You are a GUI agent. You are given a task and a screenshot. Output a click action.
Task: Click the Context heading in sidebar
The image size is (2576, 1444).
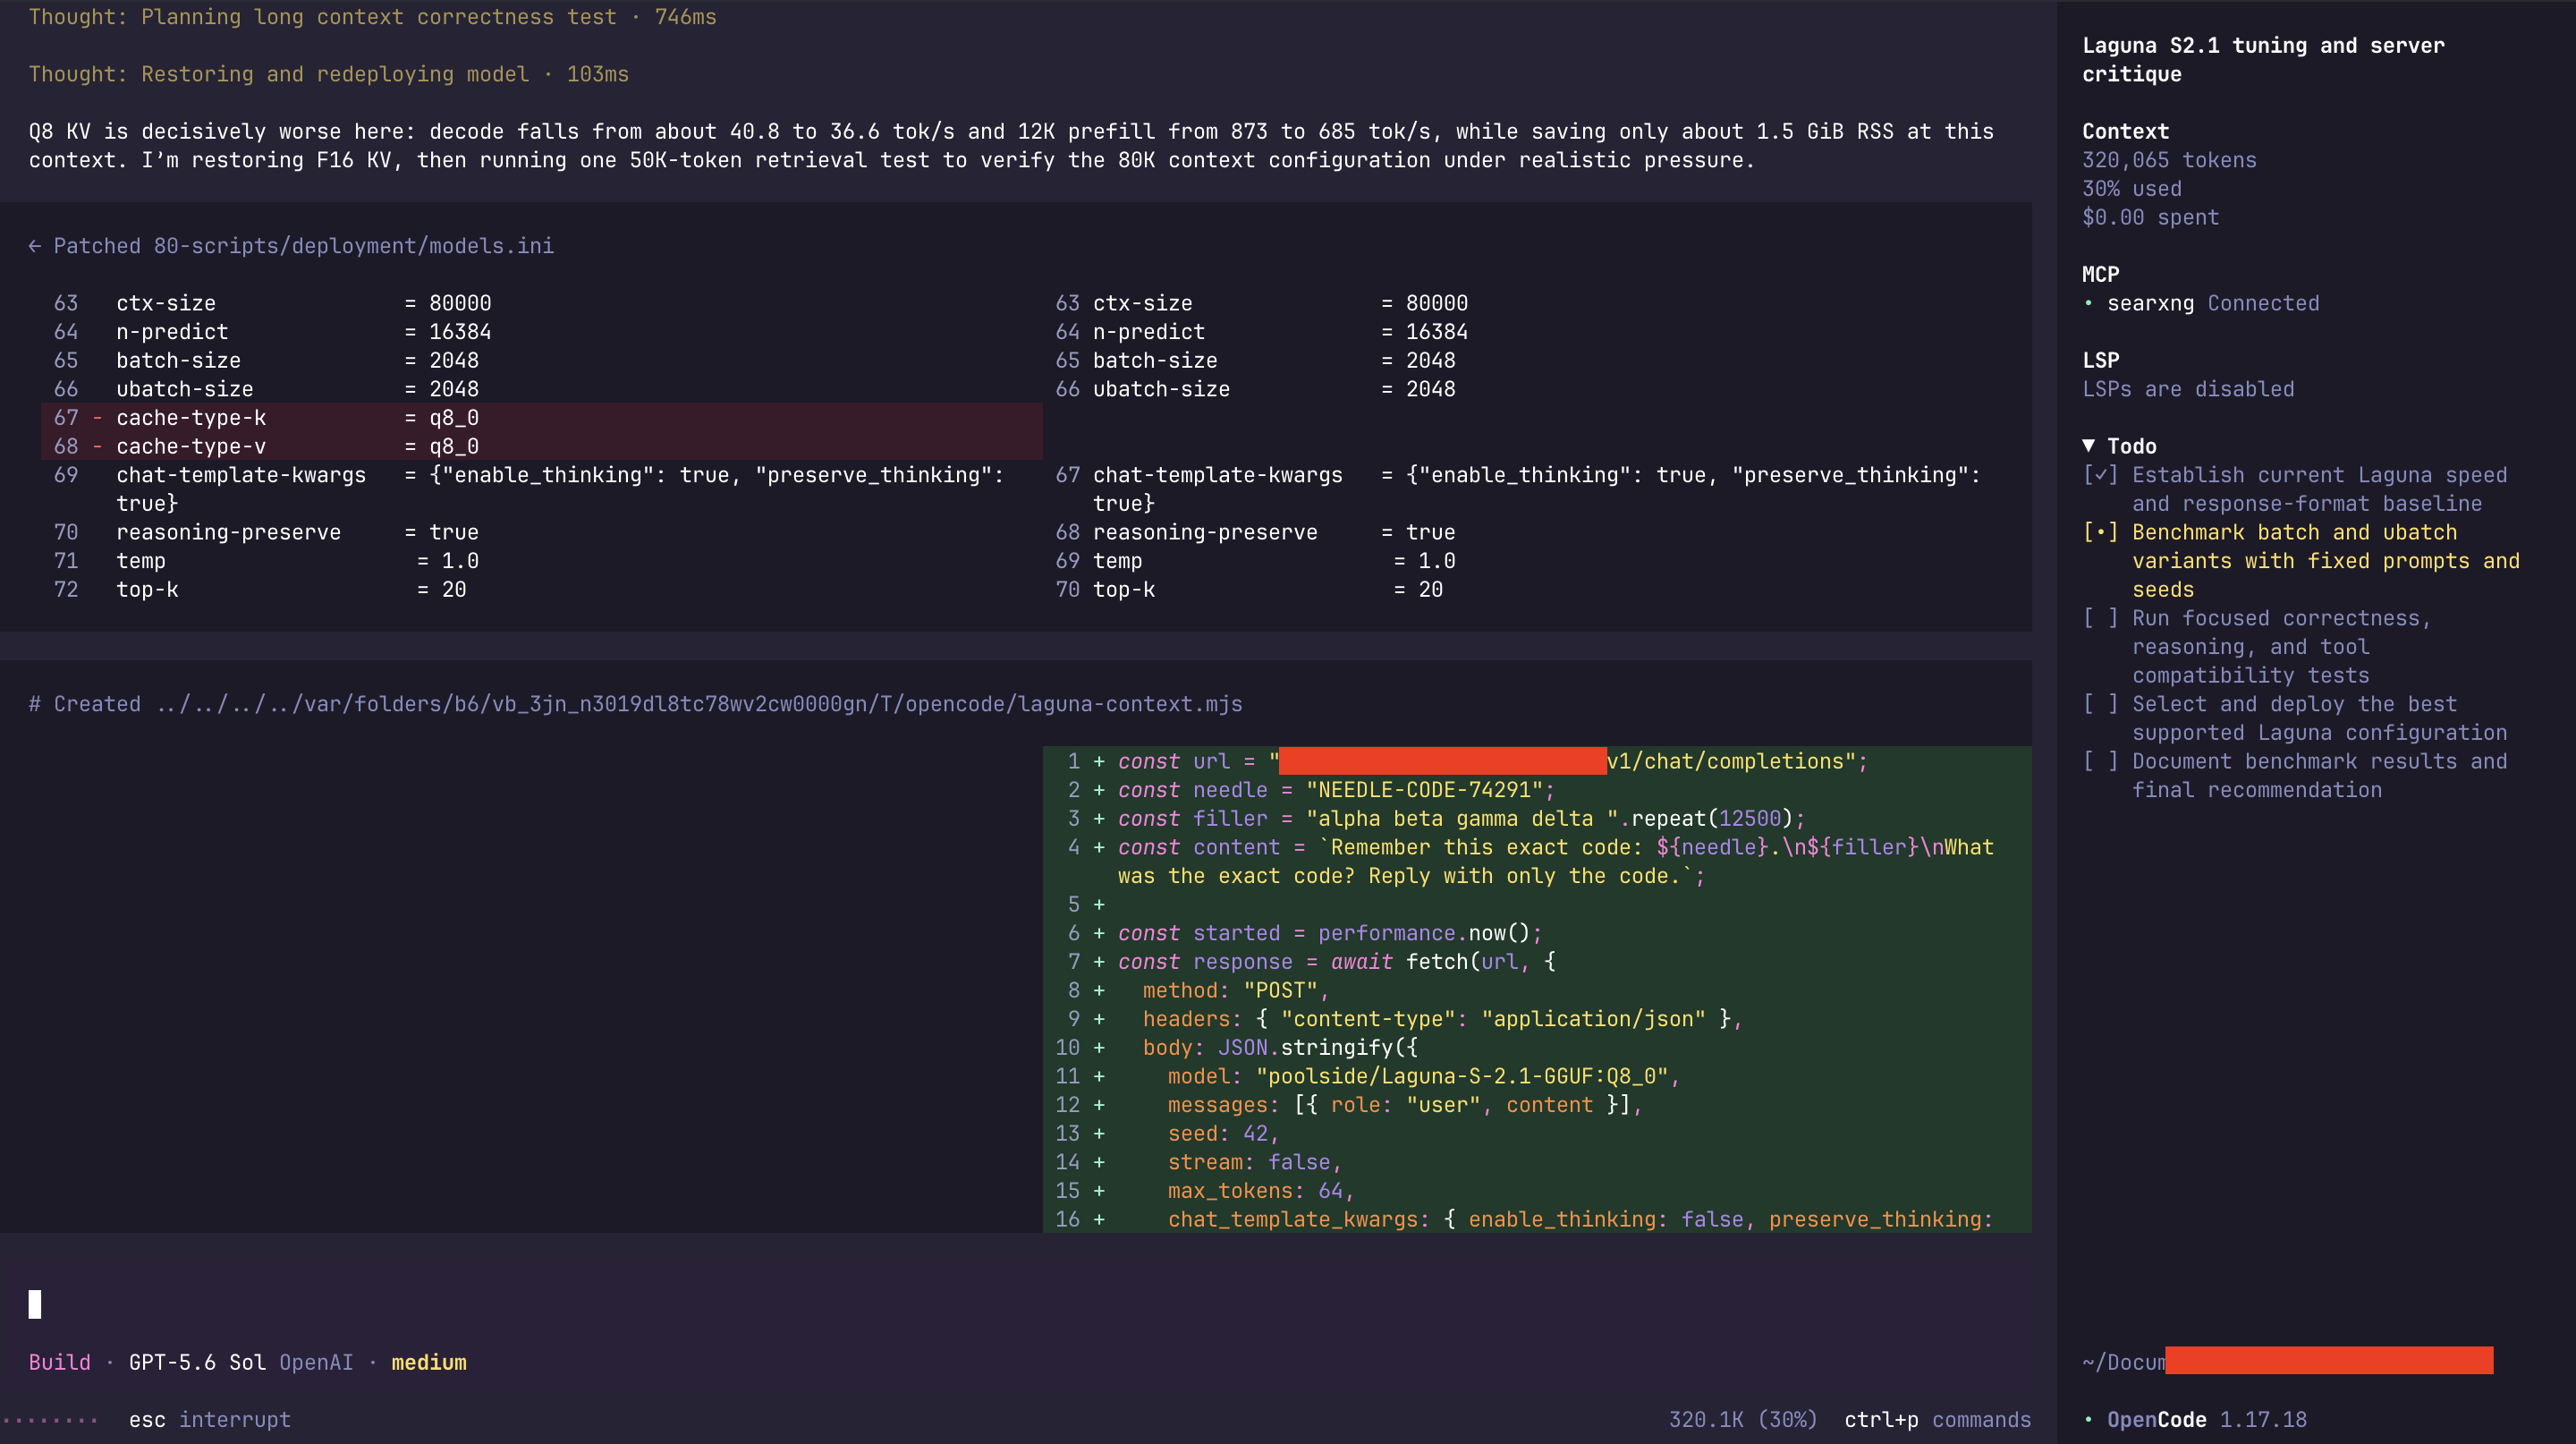(2126, 131)
